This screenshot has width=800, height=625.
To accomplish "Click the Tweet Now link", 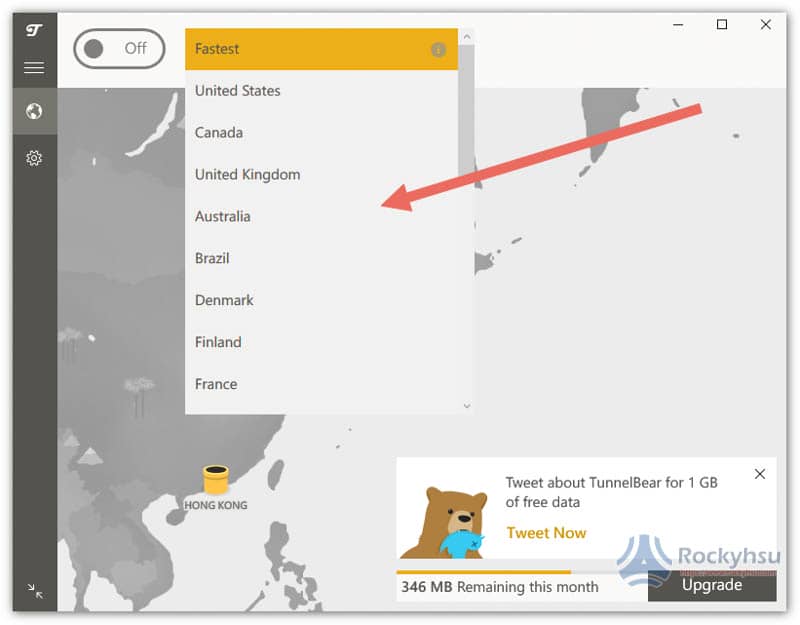I will tap(546, 533).
